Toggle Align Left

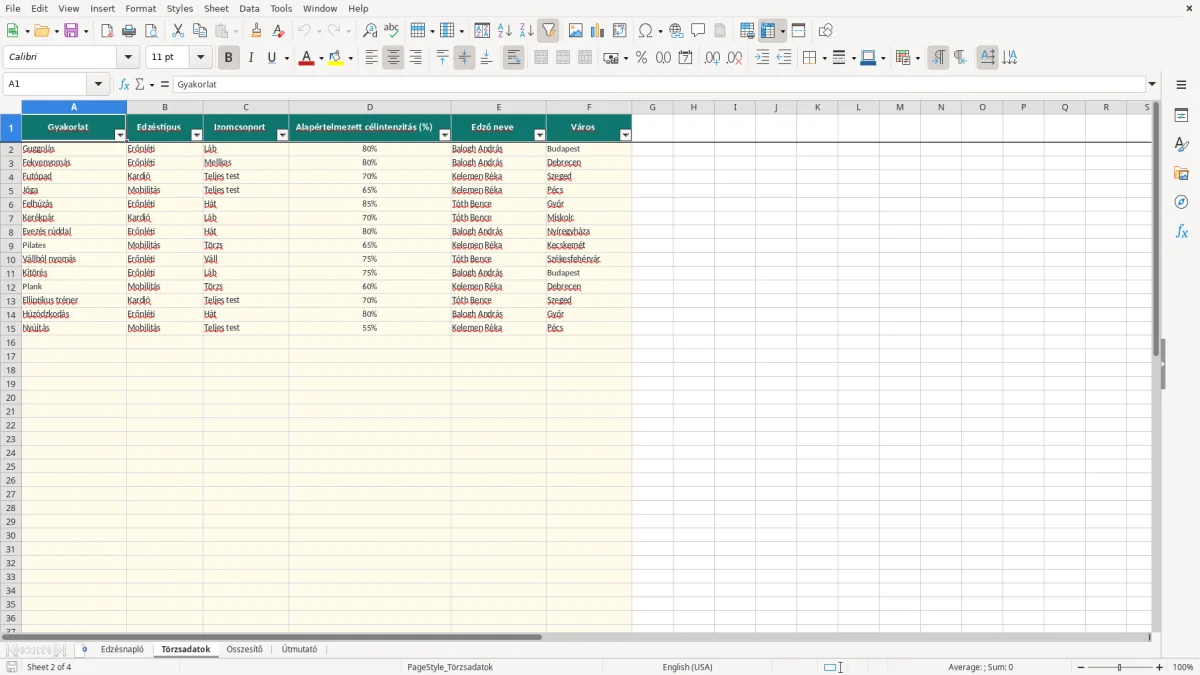click(x=371, y=58)
